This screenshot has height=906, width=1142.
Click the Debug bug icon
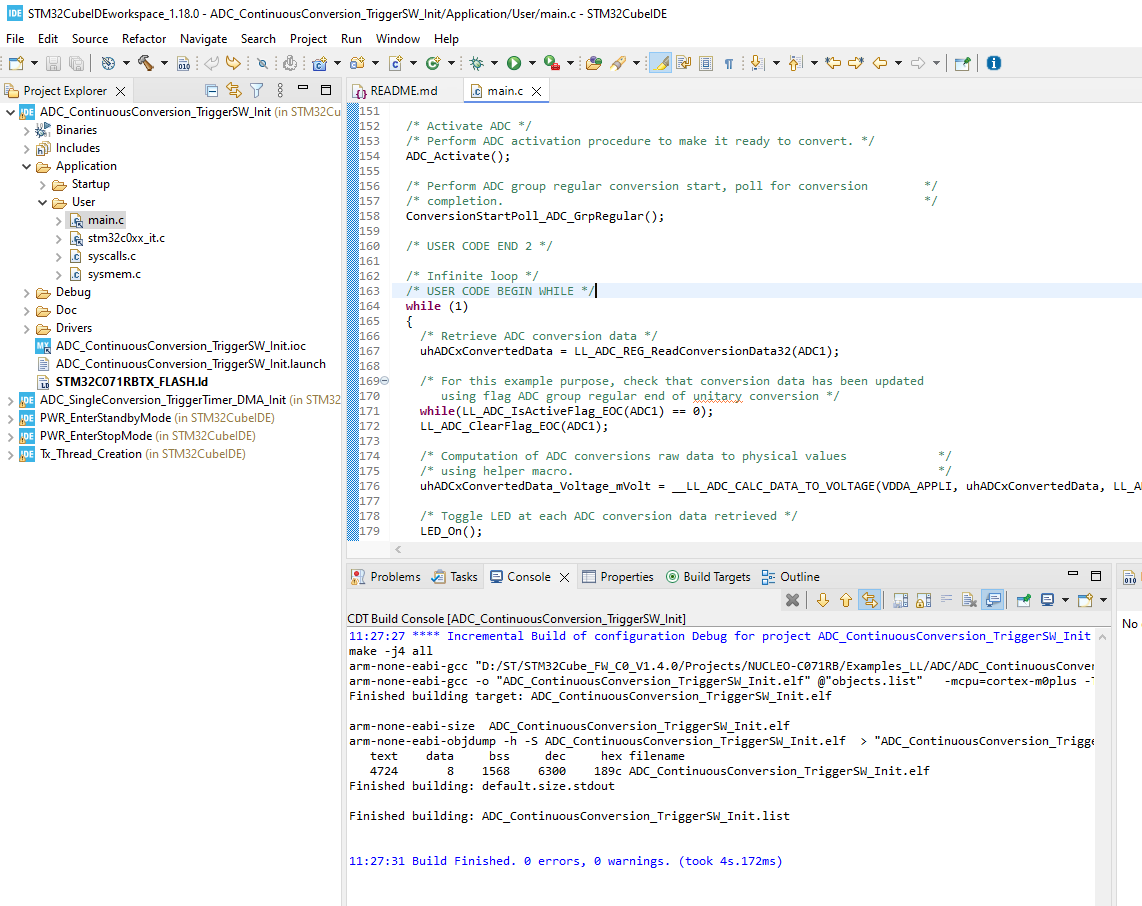click(477, 63)
